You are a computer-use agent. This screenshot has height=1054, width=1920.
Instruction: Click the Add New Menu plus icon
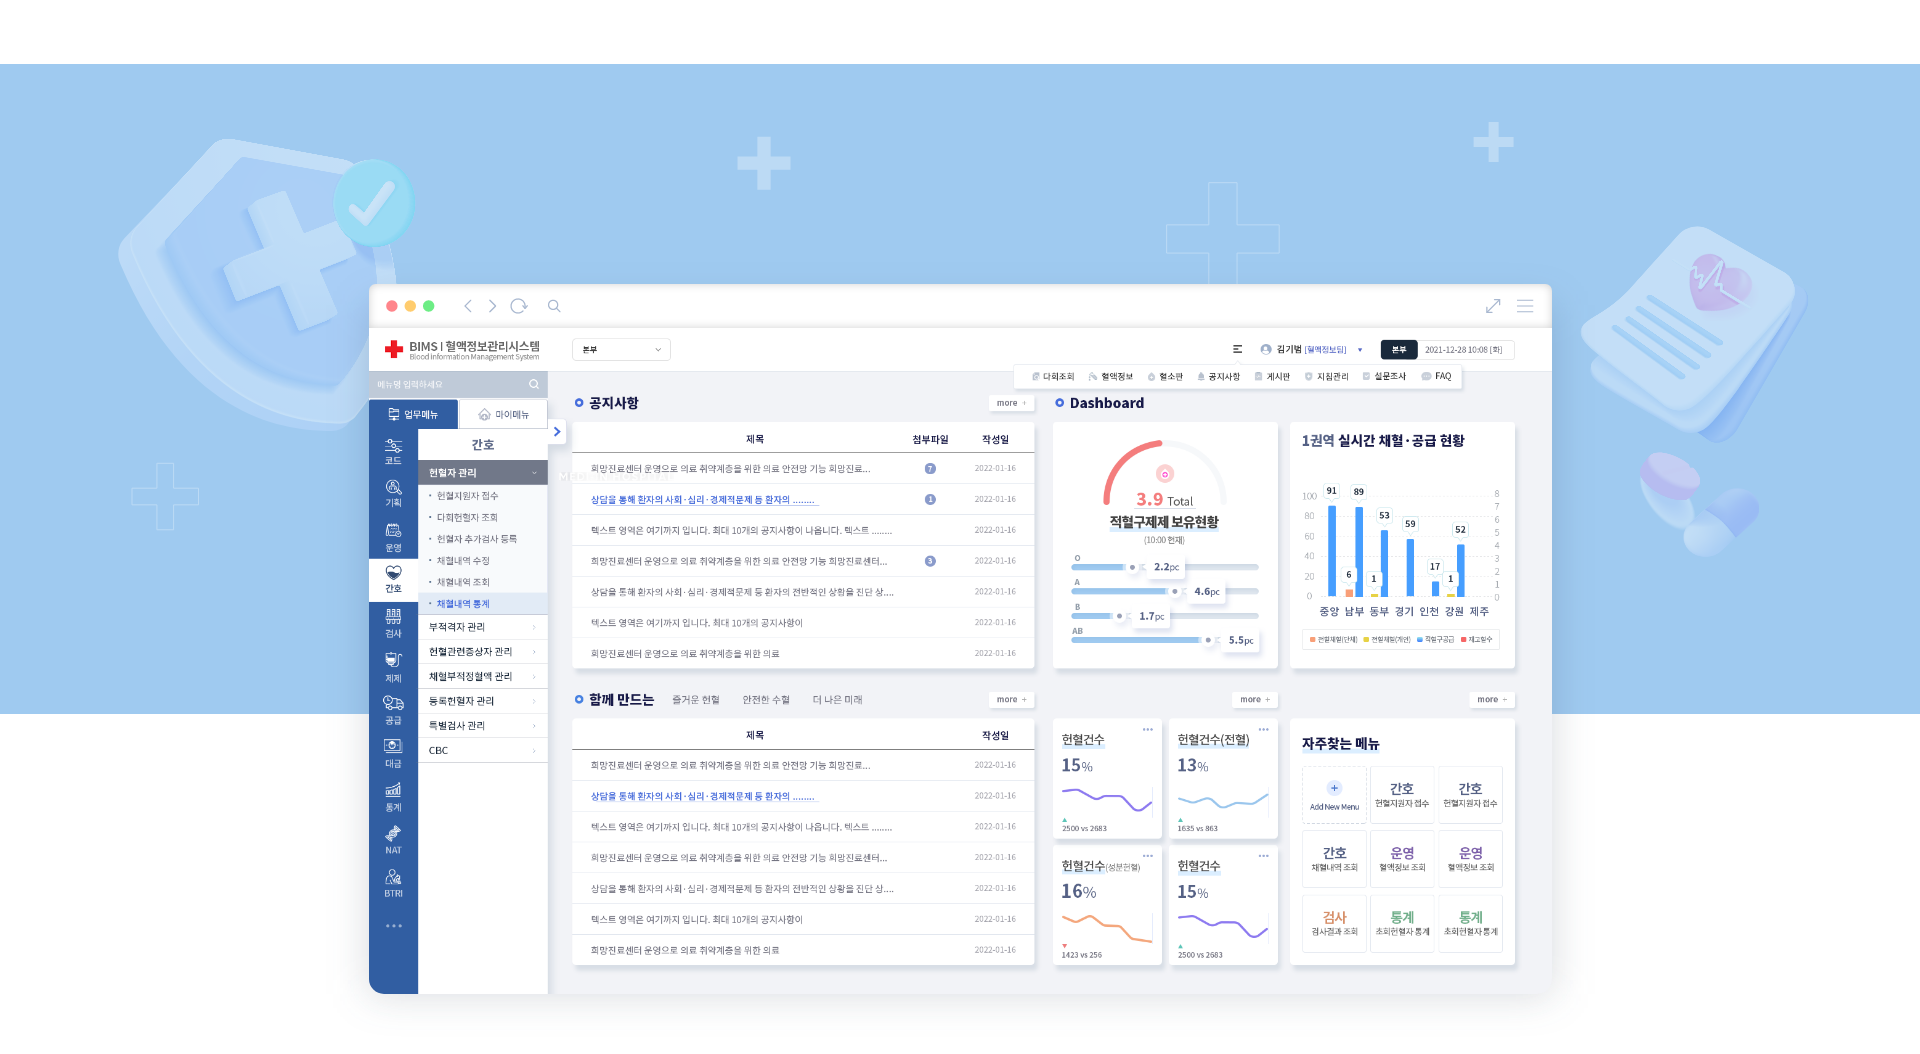click(x=1334, y=788)
